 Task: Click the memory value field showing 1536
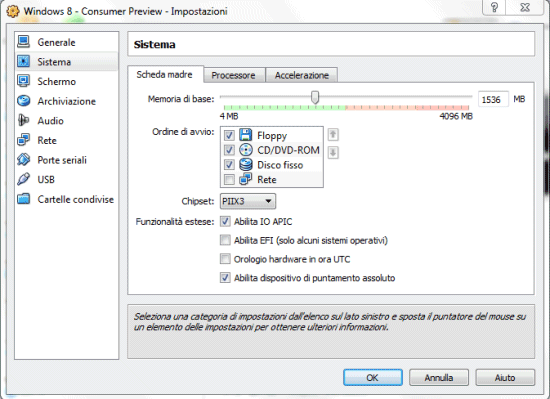tap(493, 100)
